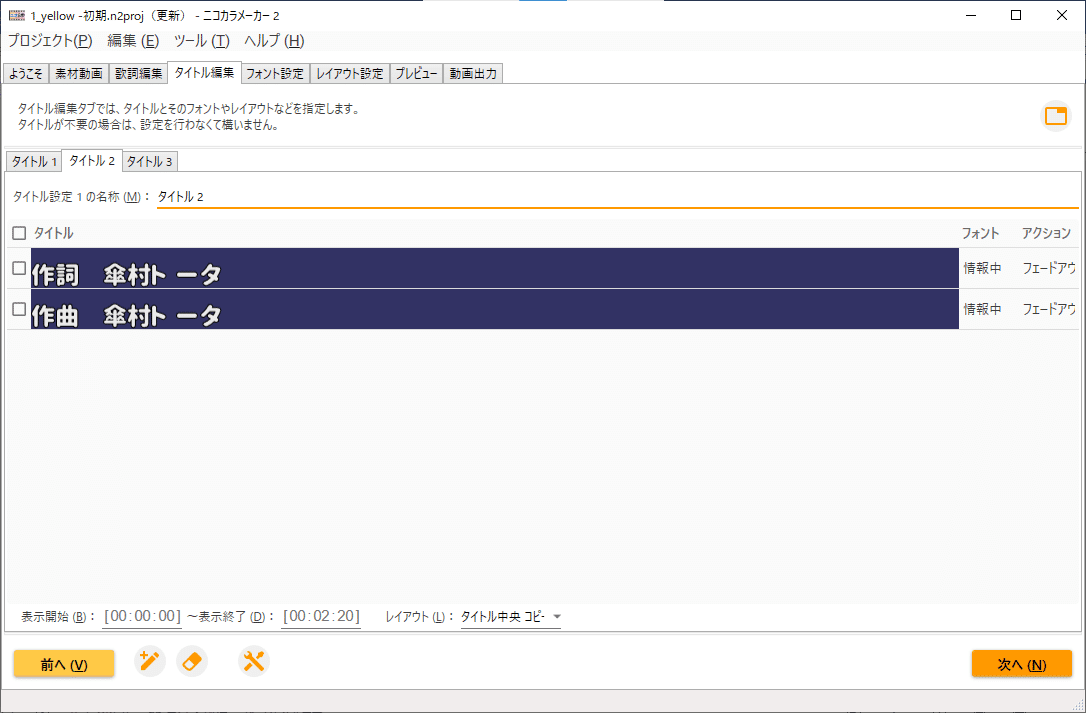Check the 作詞 傘村トータ row checkbox
The height and width of the screenshot is (713, 1086).
pyautogui.click(x=17, y=268)
